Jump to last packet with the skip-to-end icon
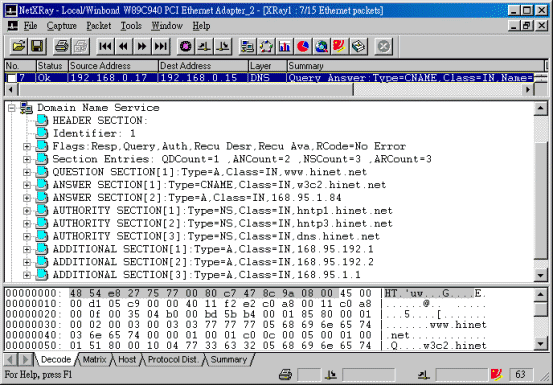Image resolution: width=553 pixels, height=385 pixels. [161, 46]
